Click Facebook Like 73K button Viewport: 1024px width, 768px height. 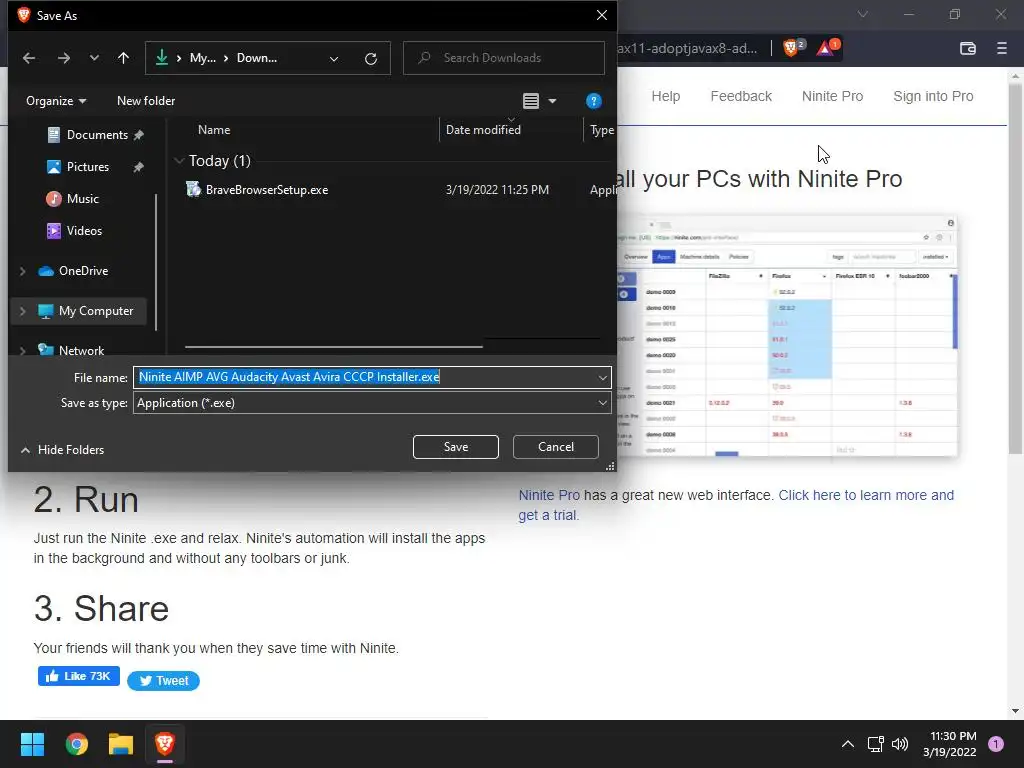[x=78, y=677]
